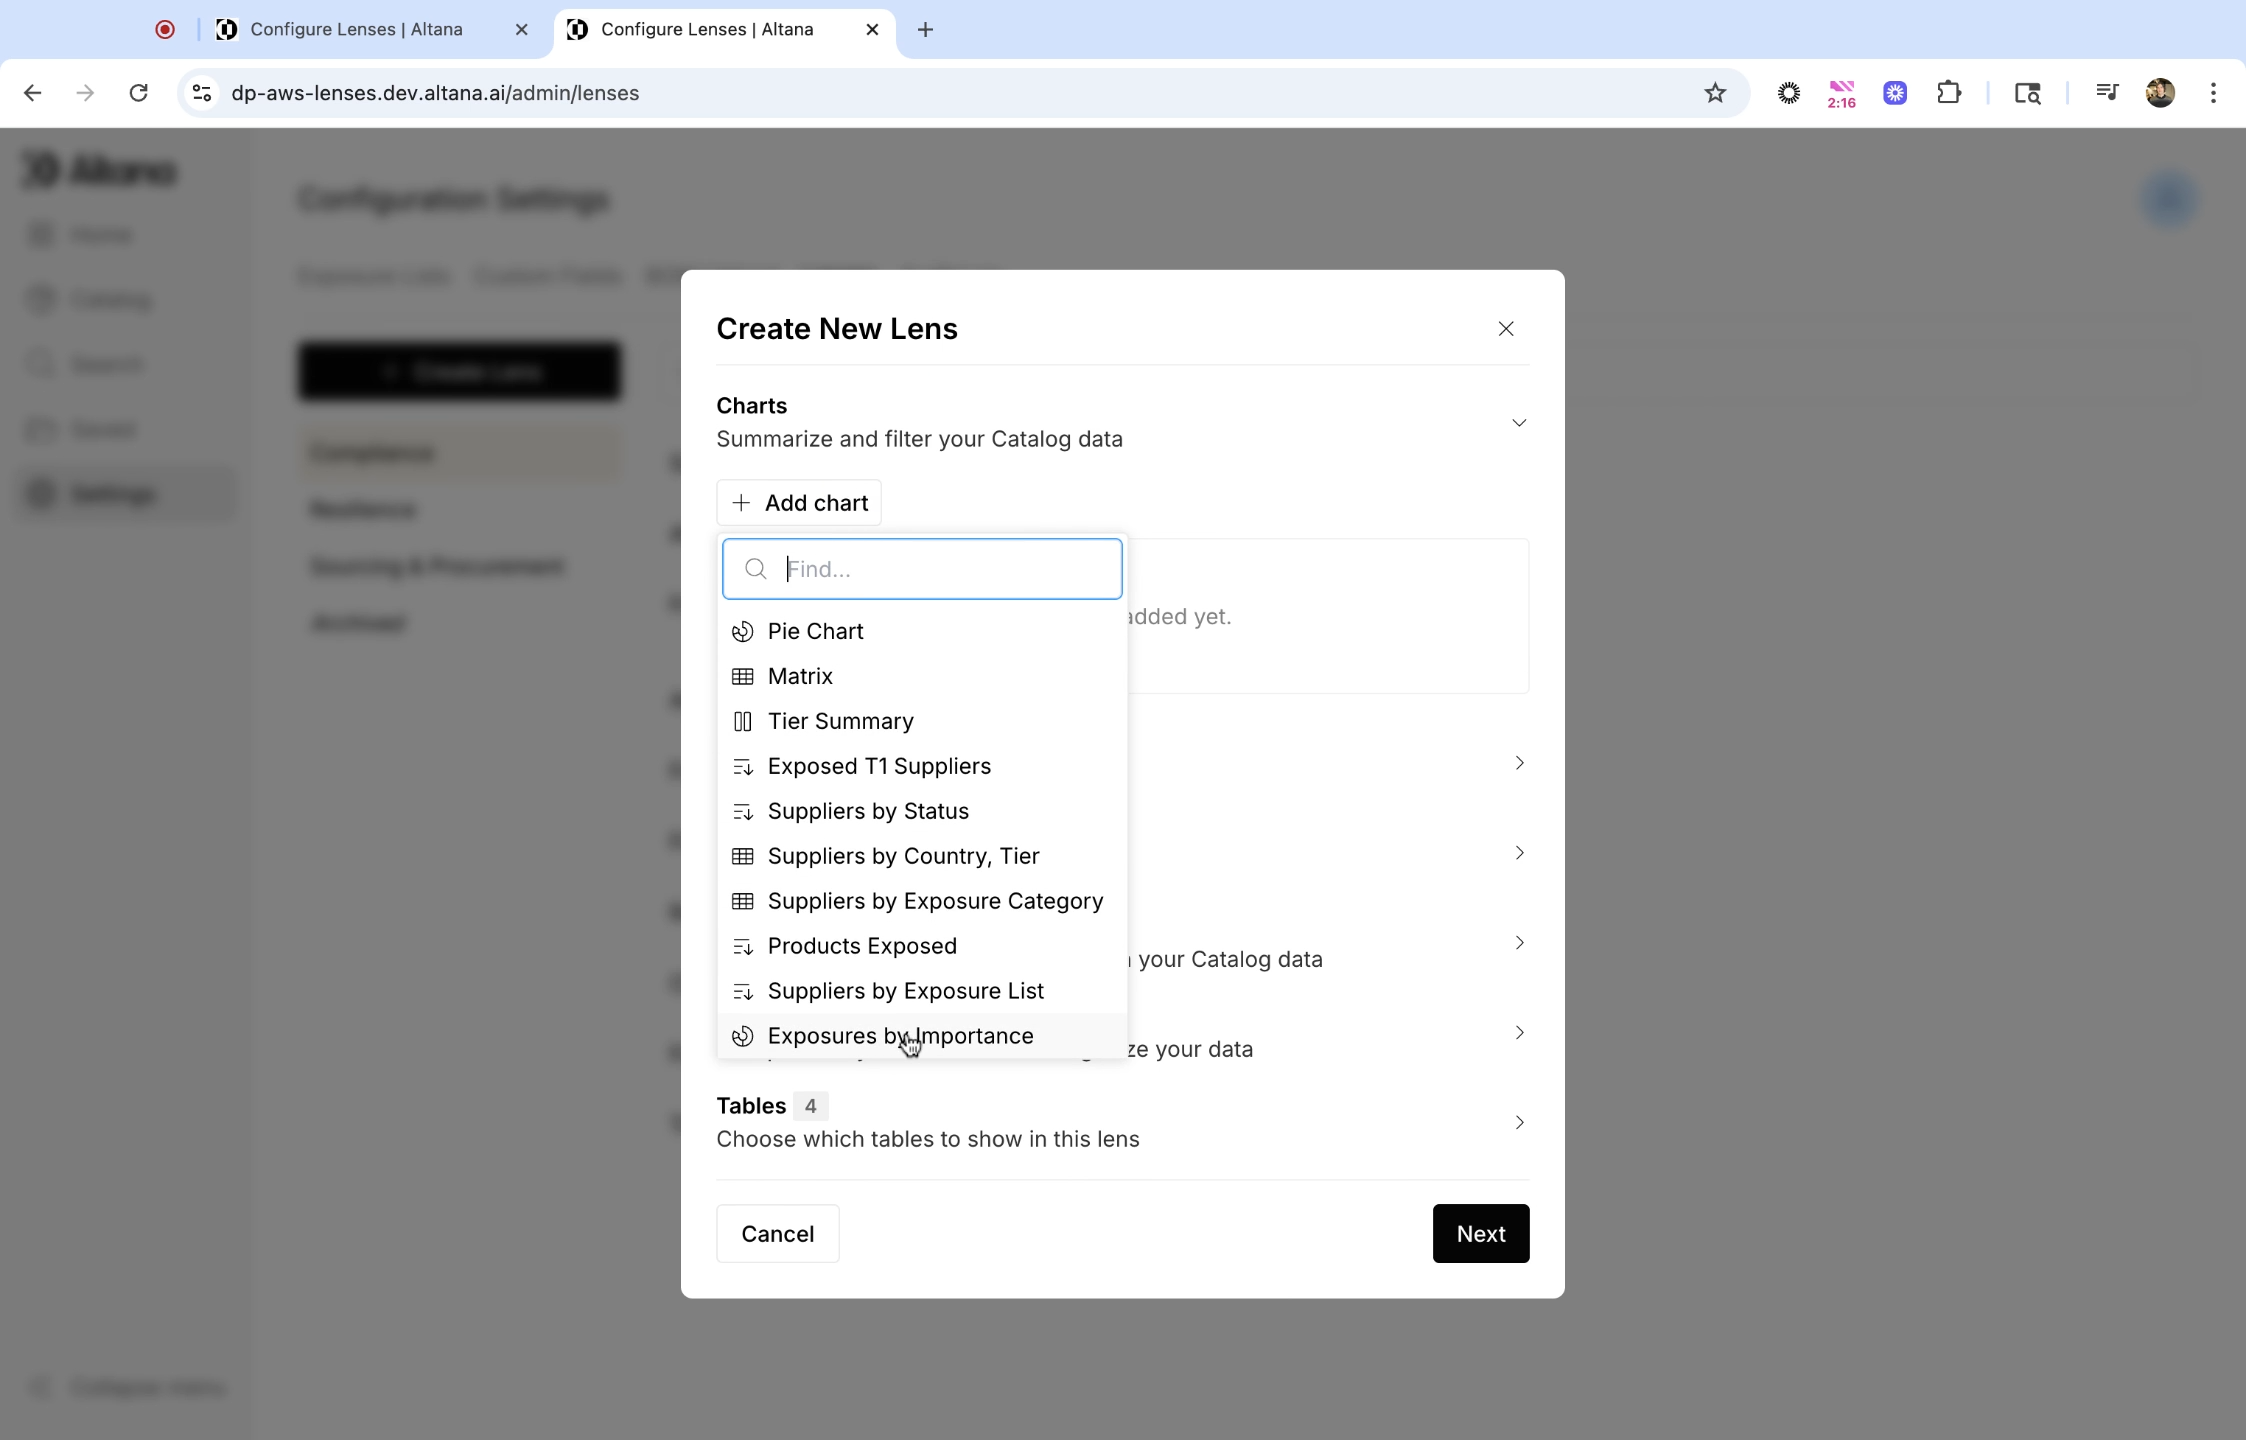Screen dimensions: 2246x1440
Task: Close the Create New Lens dialog
Action: 1505,329
